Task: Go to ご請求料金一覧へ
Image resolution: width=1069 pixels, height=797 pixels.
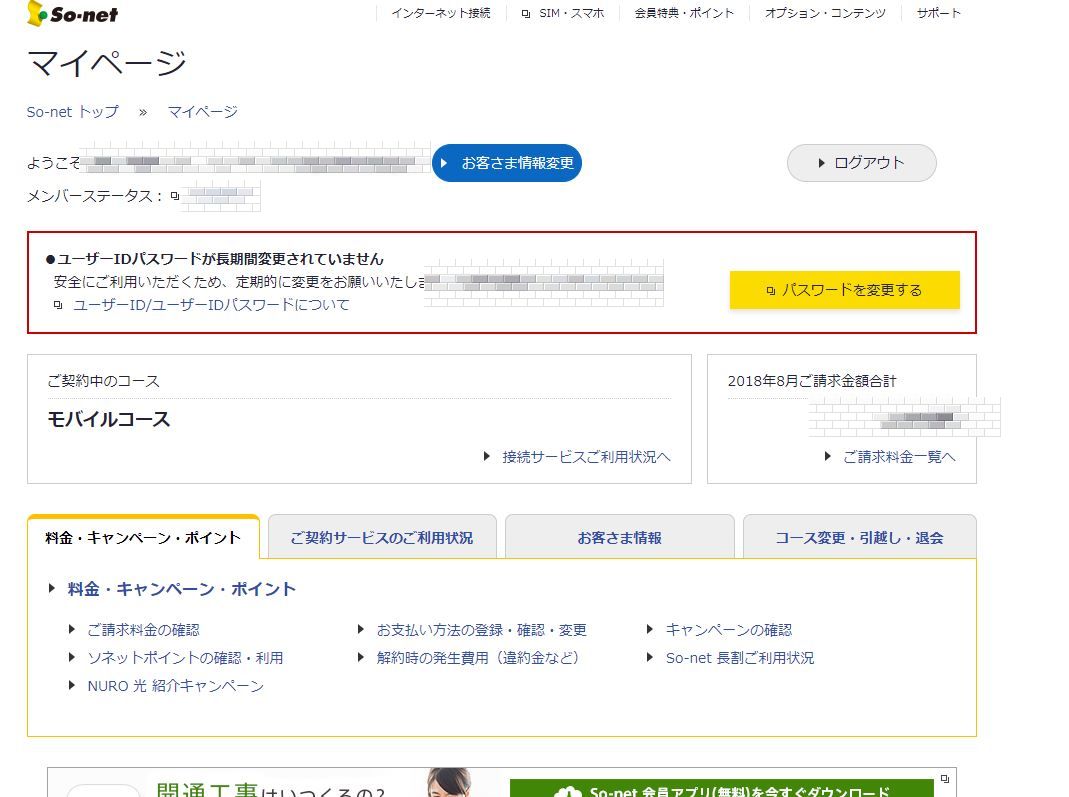Action: [x=899, y=457]
